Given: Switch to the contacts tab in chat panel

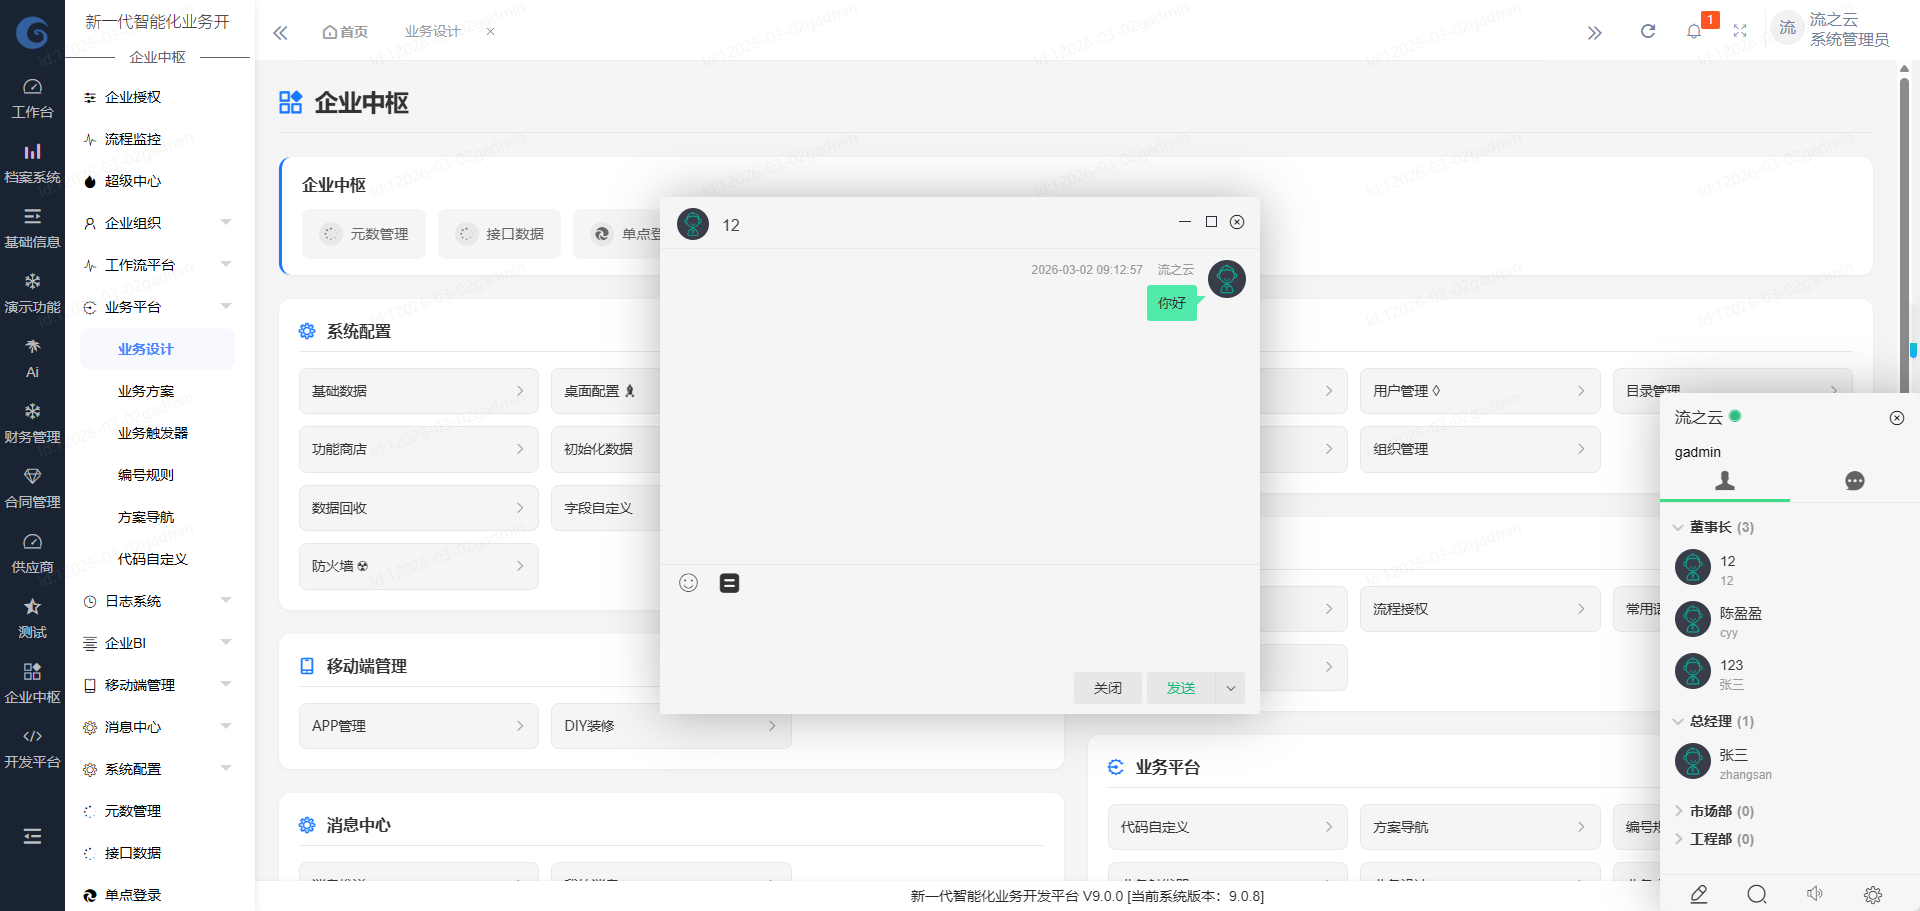Looking at the screenshot, I should click(1723, 481).
